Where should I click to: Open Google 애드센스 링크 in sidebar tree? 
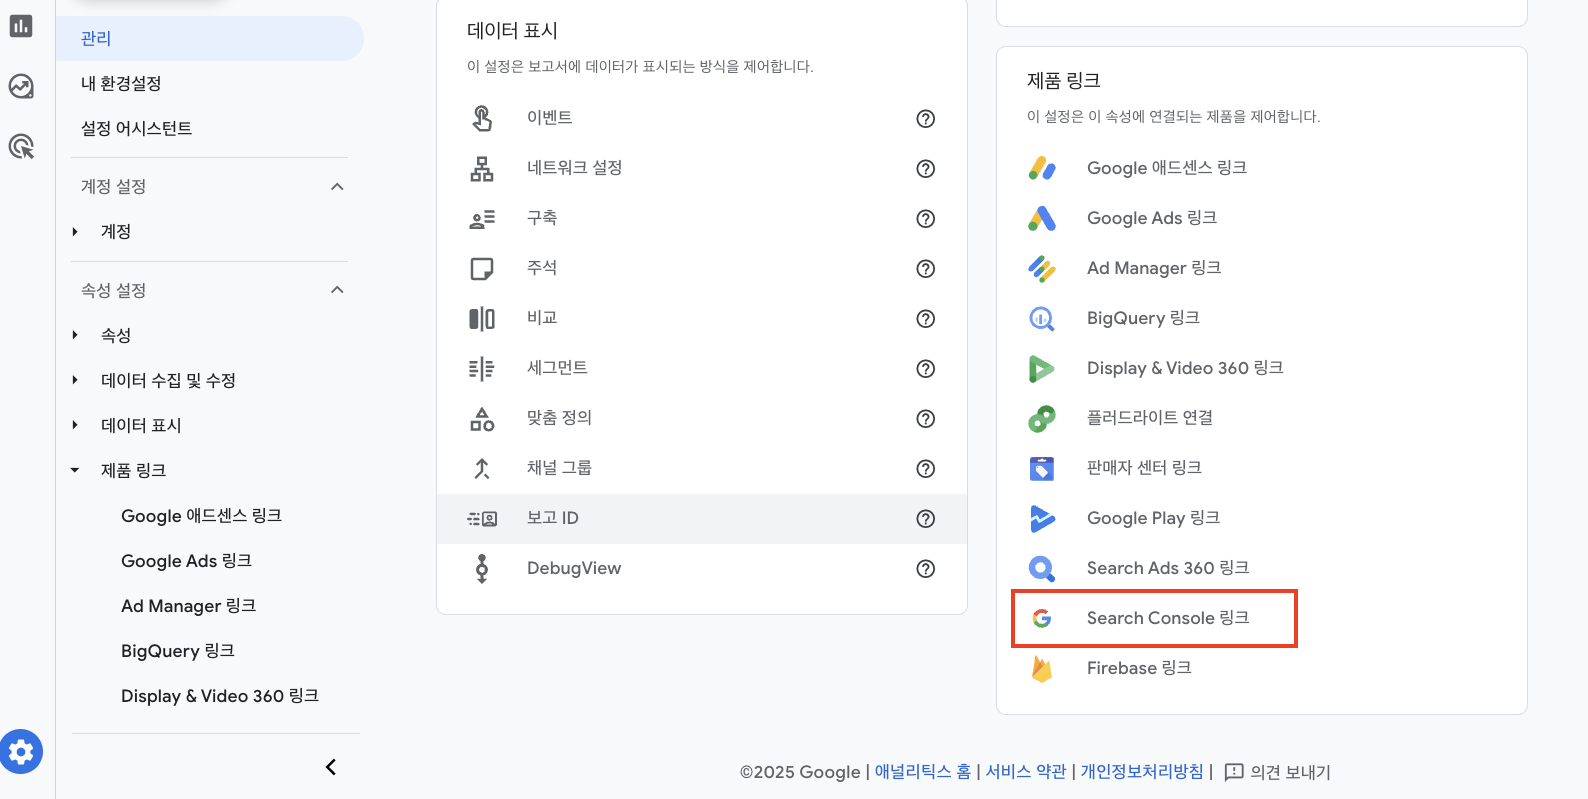pos(201,516)
